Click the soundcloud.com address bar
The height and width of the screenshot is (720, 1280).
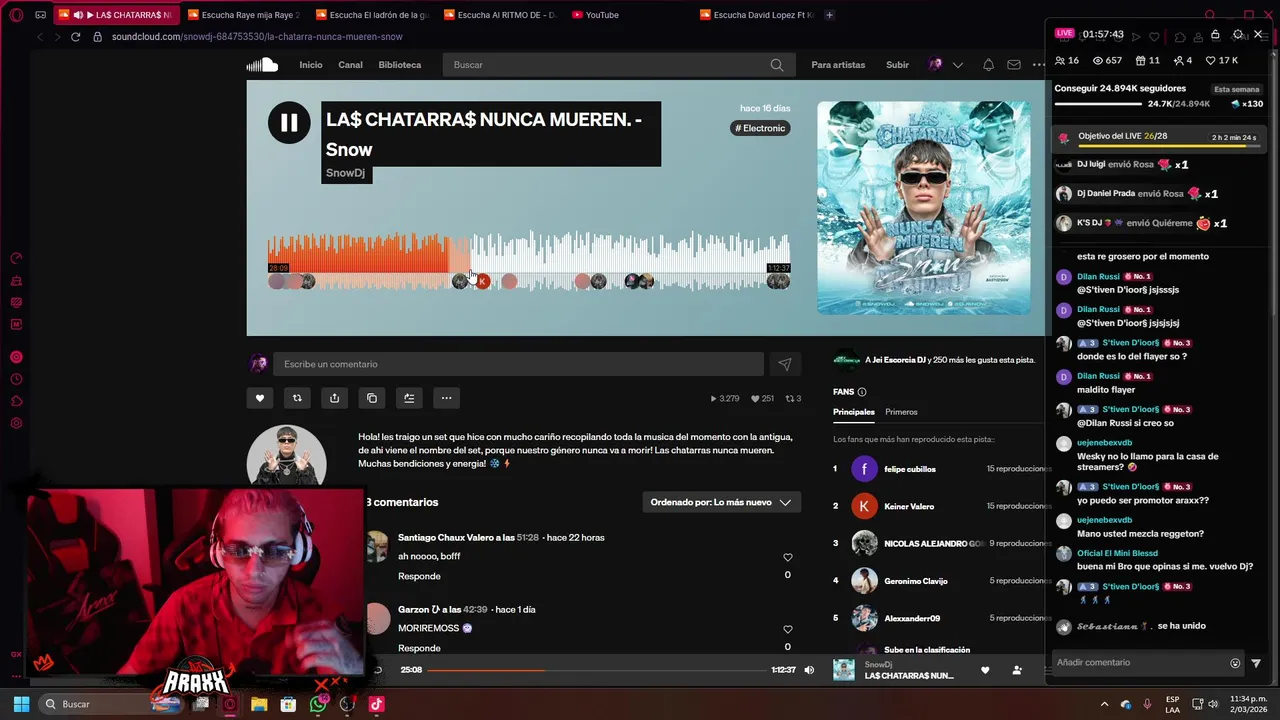257,37
